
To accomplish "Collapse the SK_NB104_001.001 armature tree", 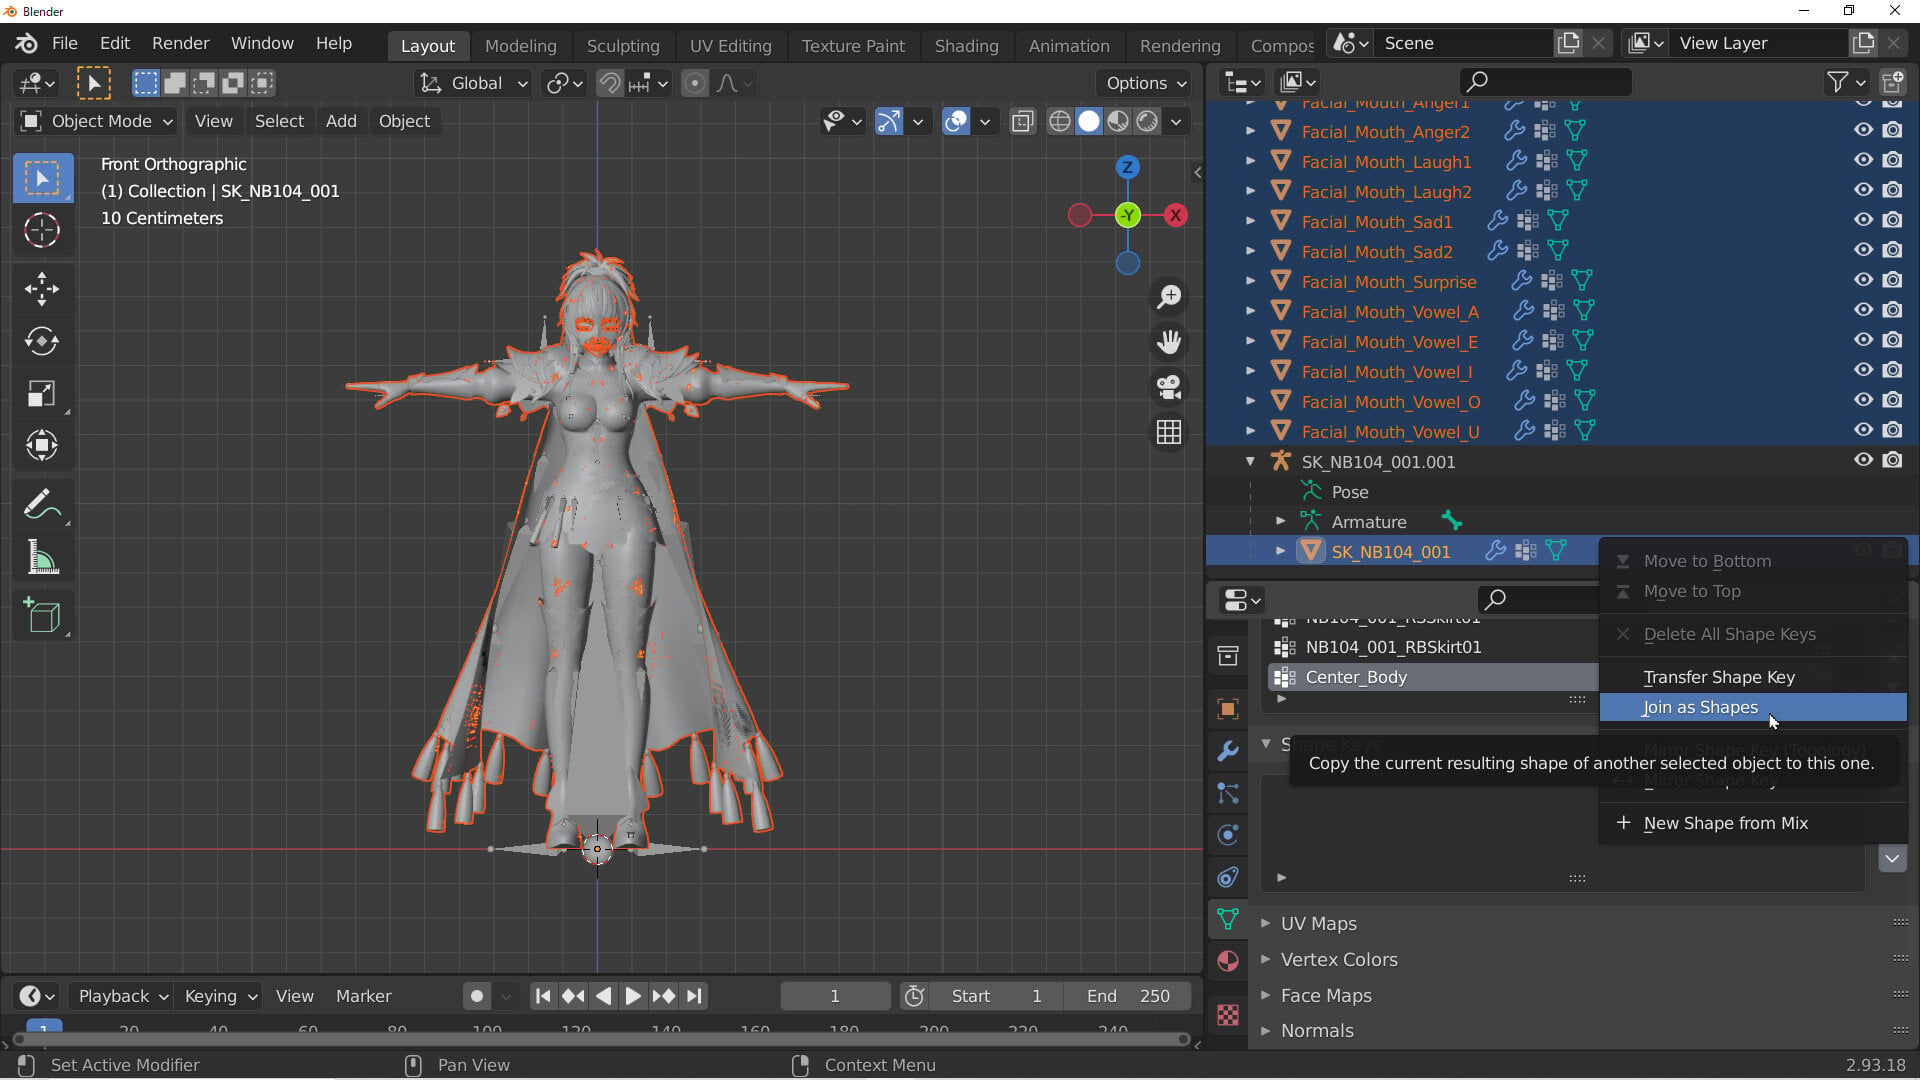I will tap(1250, 462).
